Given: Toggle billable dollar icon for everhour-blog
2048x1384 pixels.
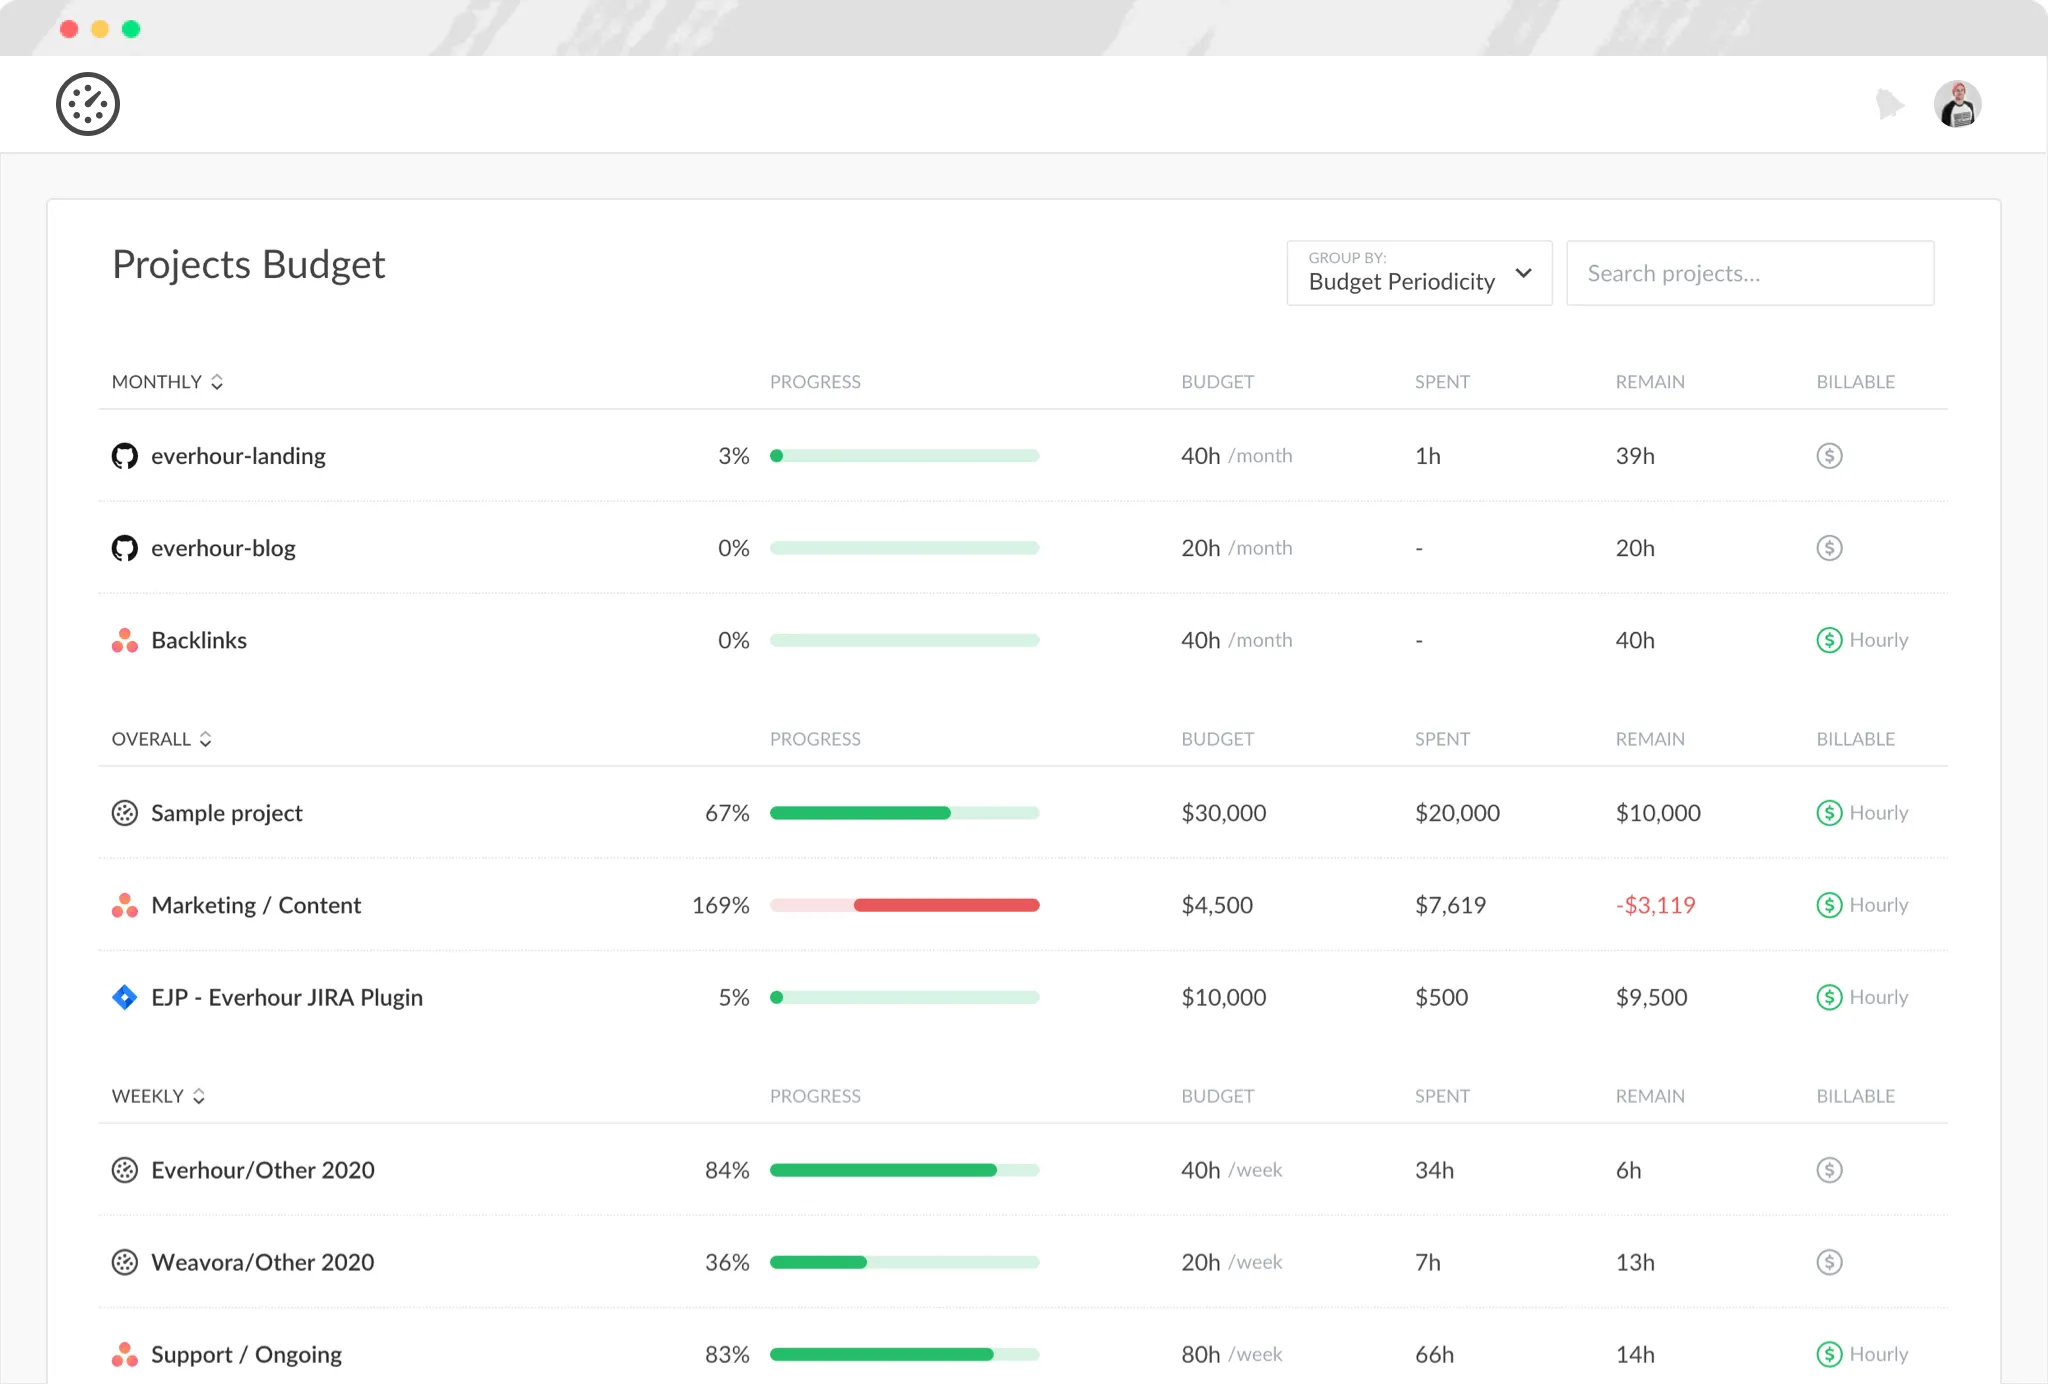Looking at the screenshot, I should (x=1829, y=548).
